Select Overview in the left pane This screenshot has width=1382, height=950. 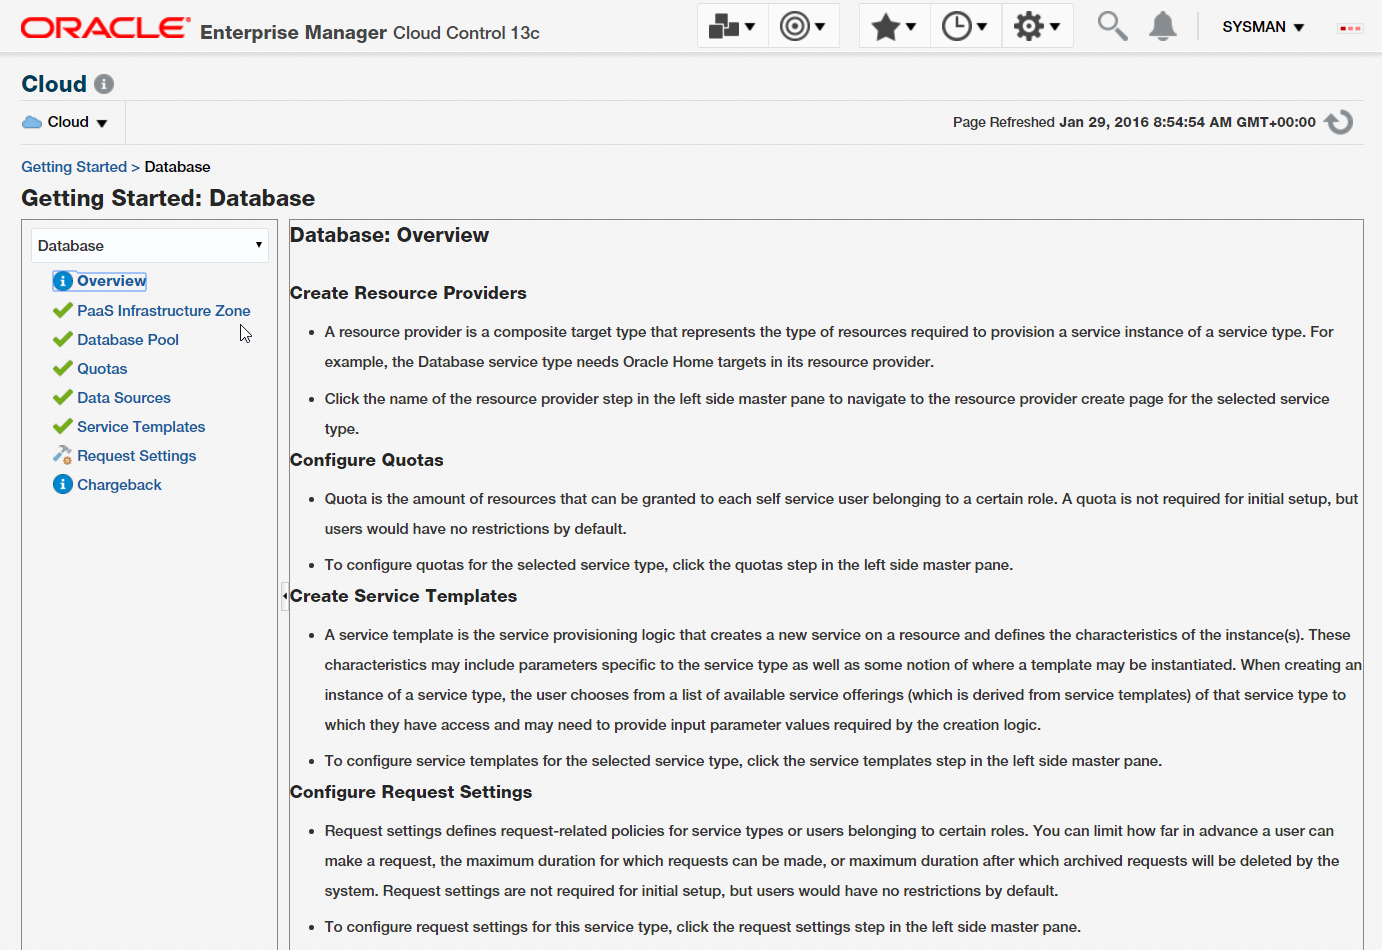click(112, 281)
